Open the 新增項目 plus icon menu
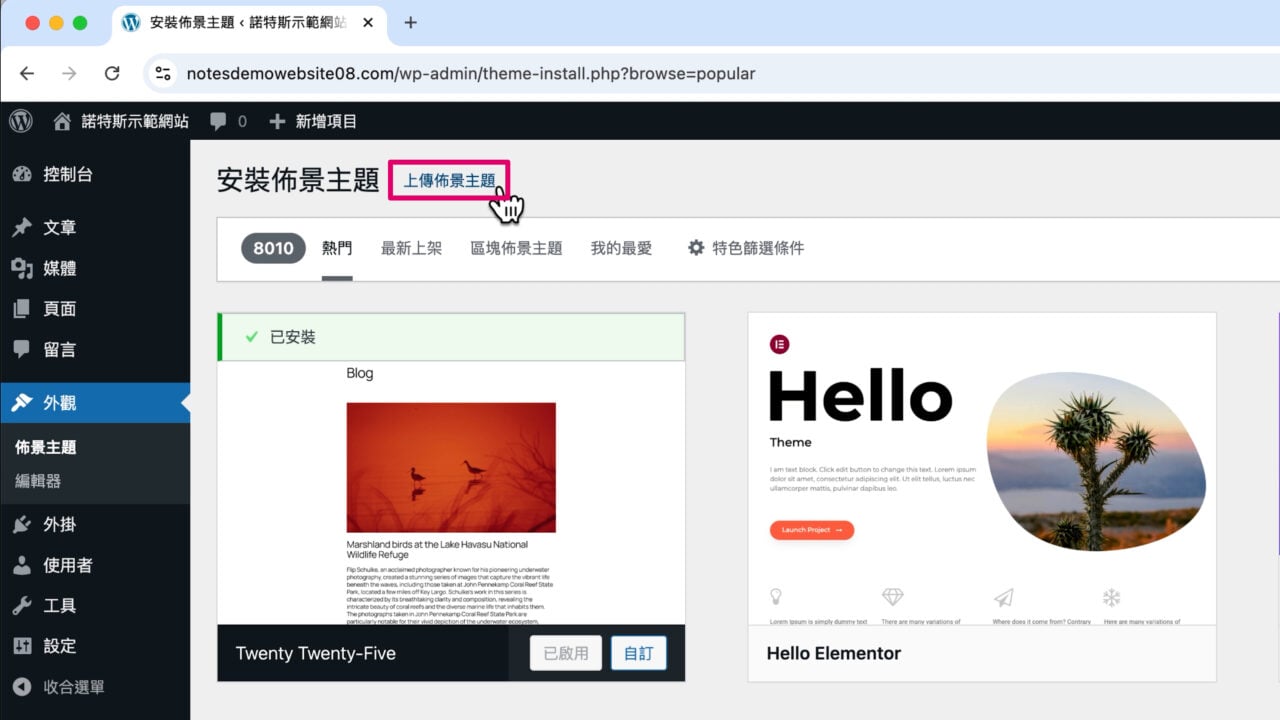 [275, 120]
